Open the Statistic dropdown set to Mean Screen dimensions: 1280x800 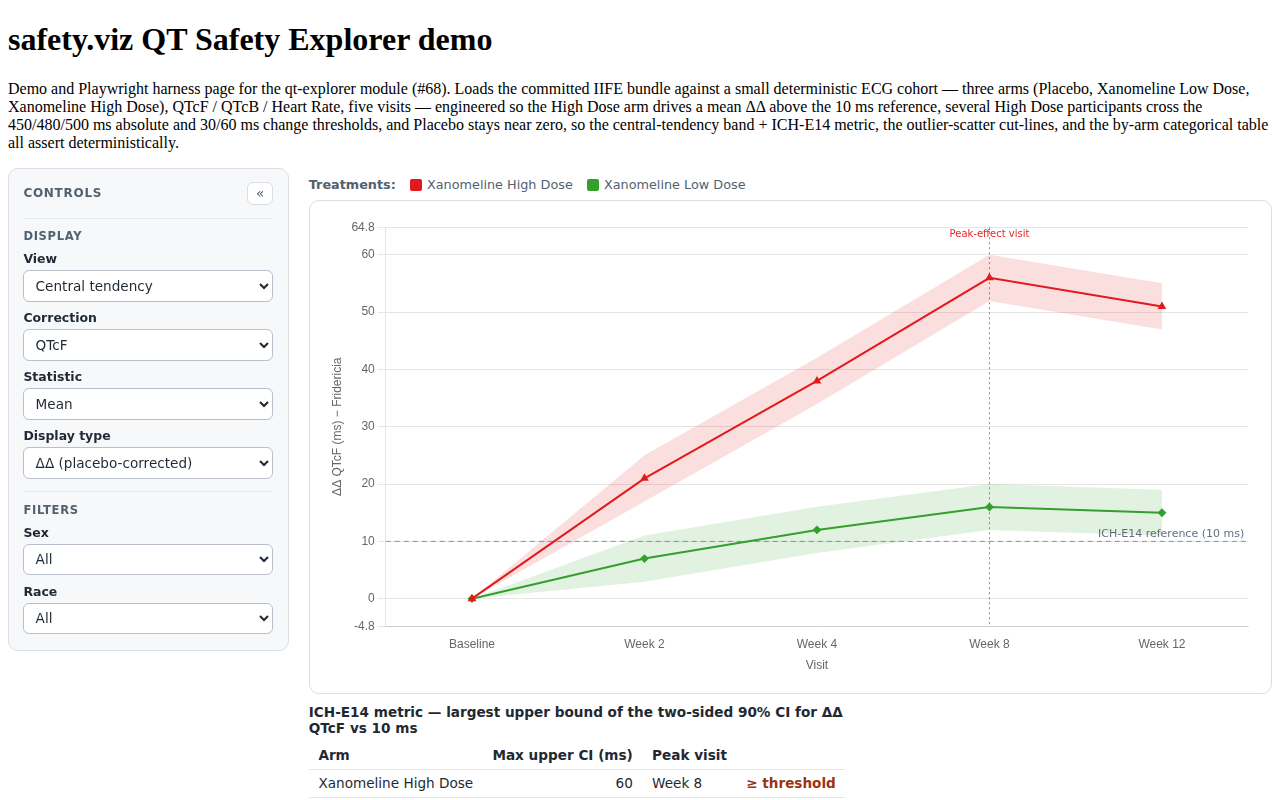[148, 404]
